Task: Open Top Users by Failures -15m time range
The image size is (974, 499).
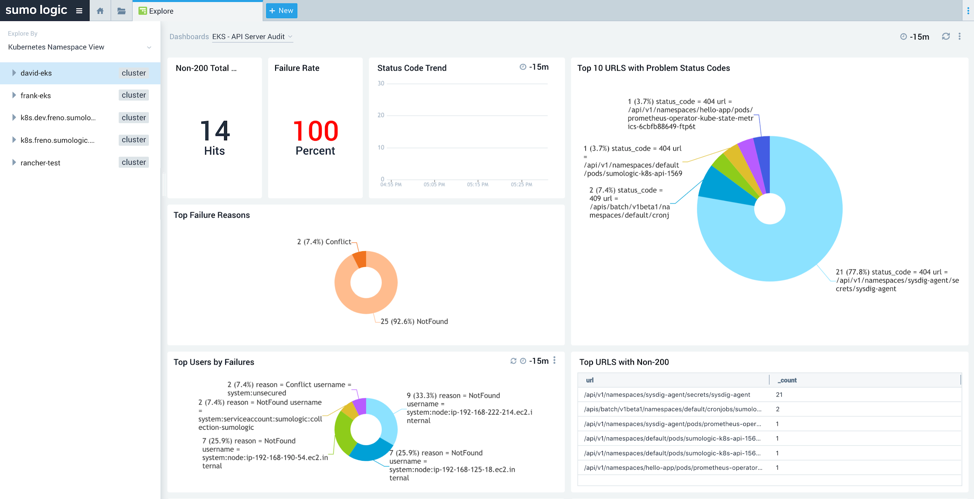Action: pyautogui.click(x=539, y=361)
